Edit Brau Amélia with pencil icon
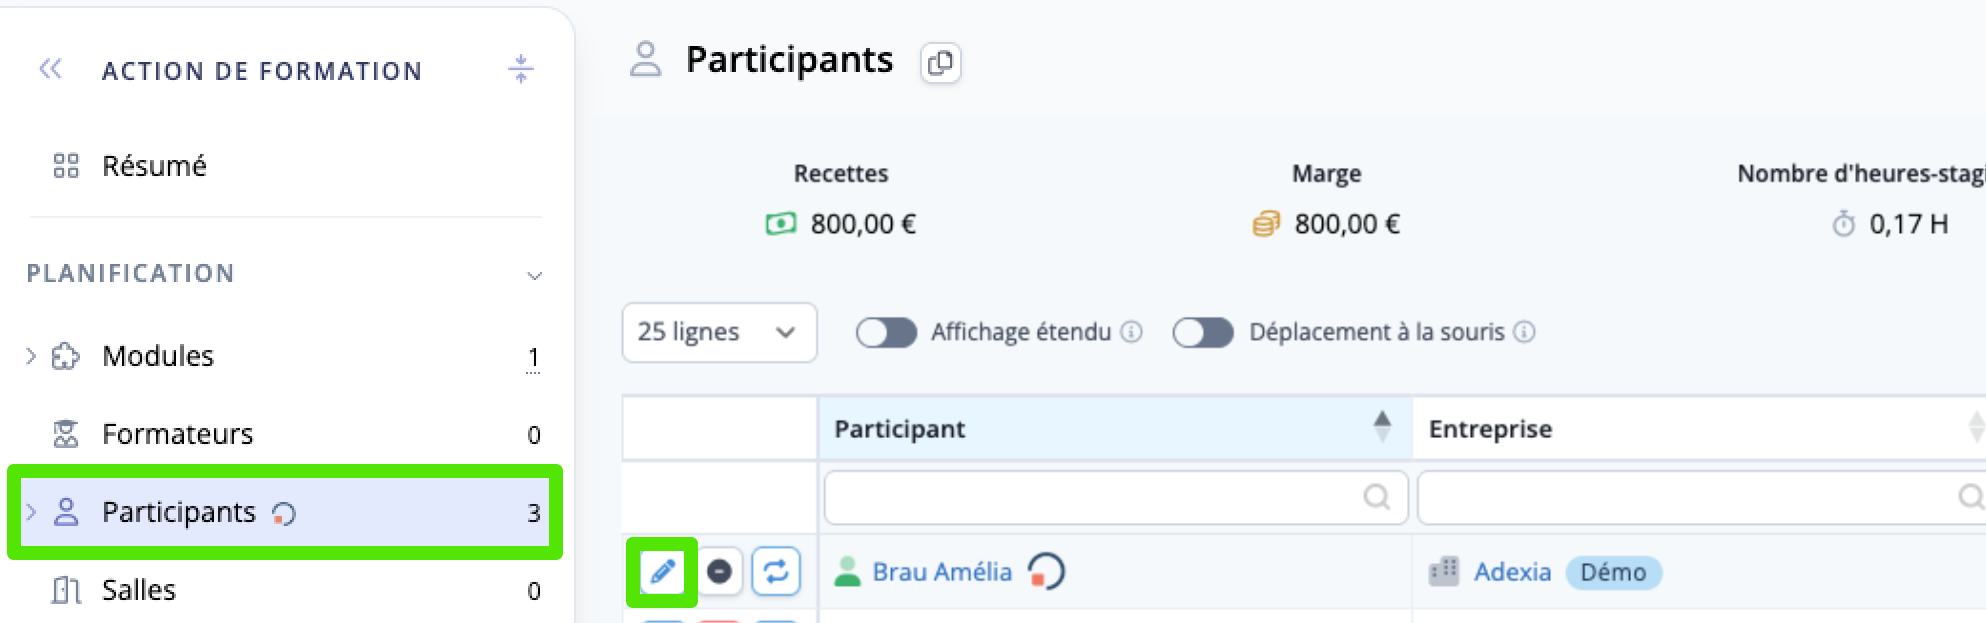This screenshot has height=623, width=1986. [662, 572]
